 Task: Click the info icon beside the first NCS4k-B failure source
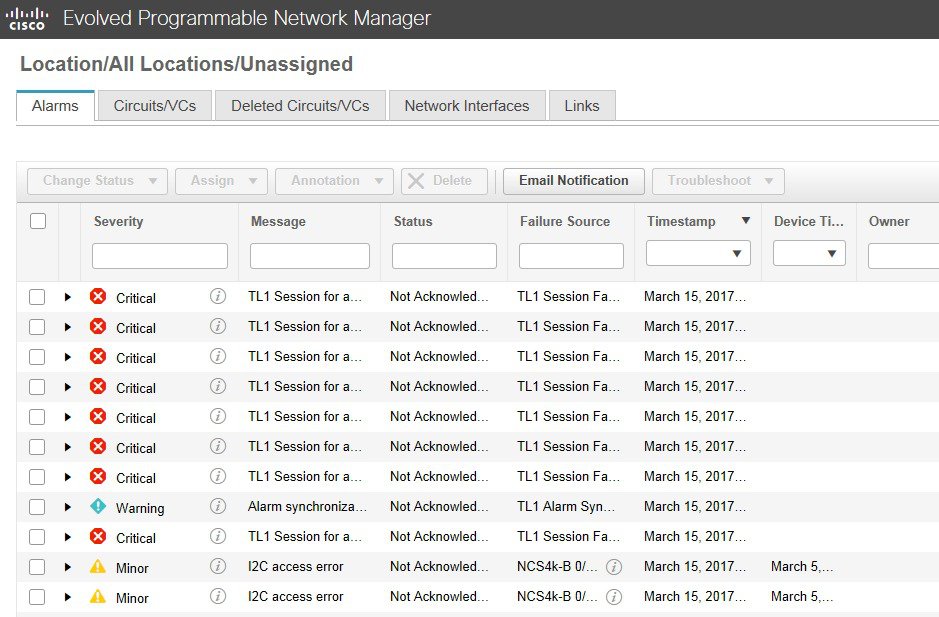pyautogui.click(x=614, y=567)
